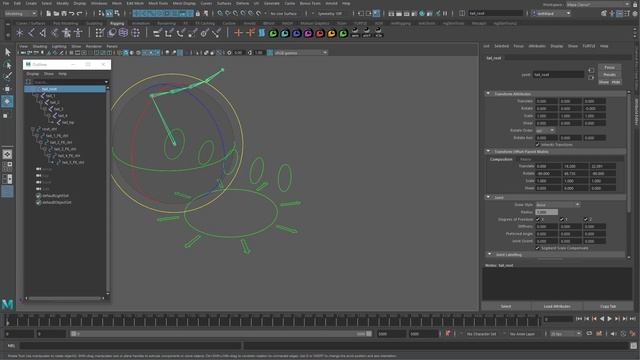Viewport: 640px width, 360px height.
Task: Select defaultLightSet in Outliner
Action: 56,196
